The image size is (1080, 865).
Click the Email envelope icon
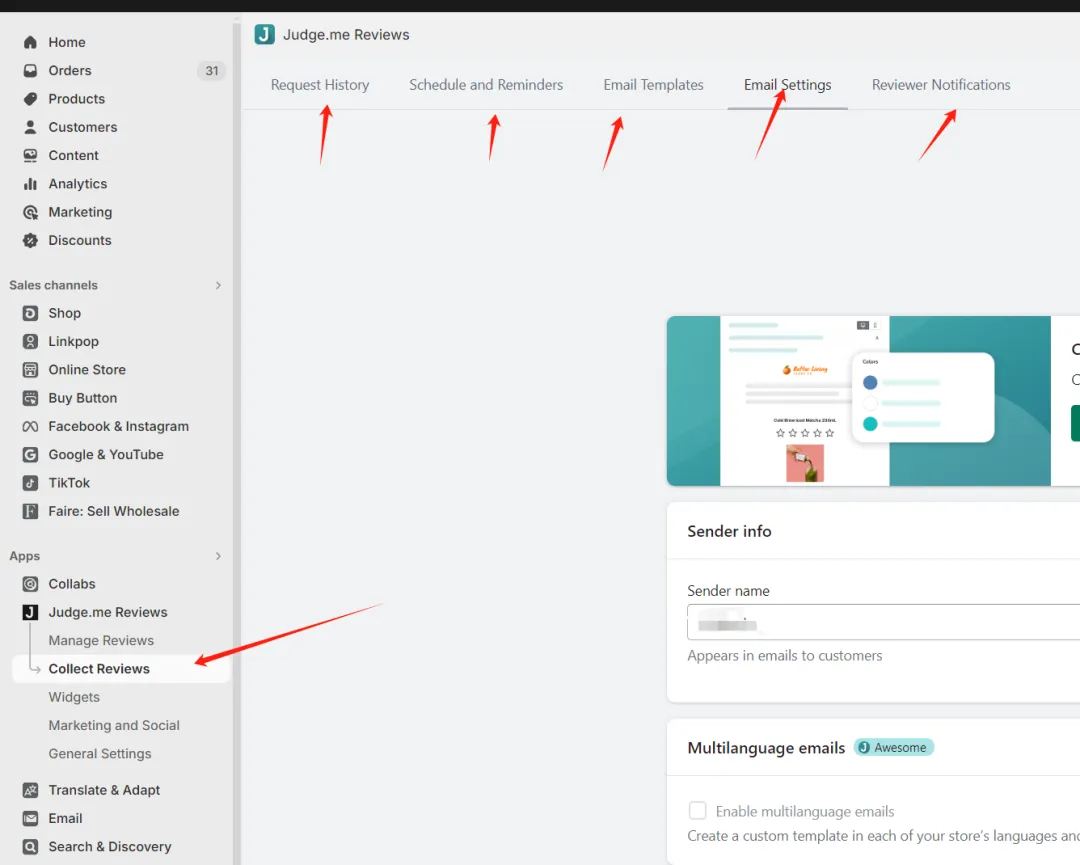click(x=30, y=818)
